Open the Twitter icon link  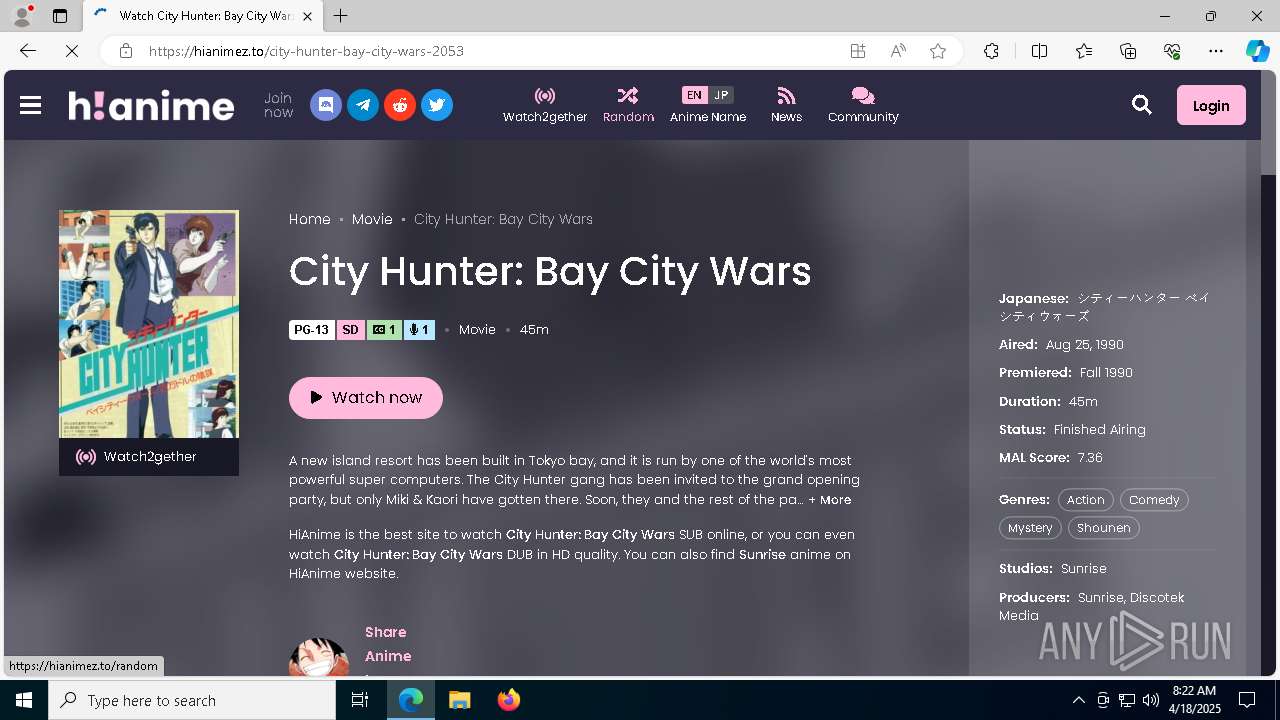coord(437,105)
